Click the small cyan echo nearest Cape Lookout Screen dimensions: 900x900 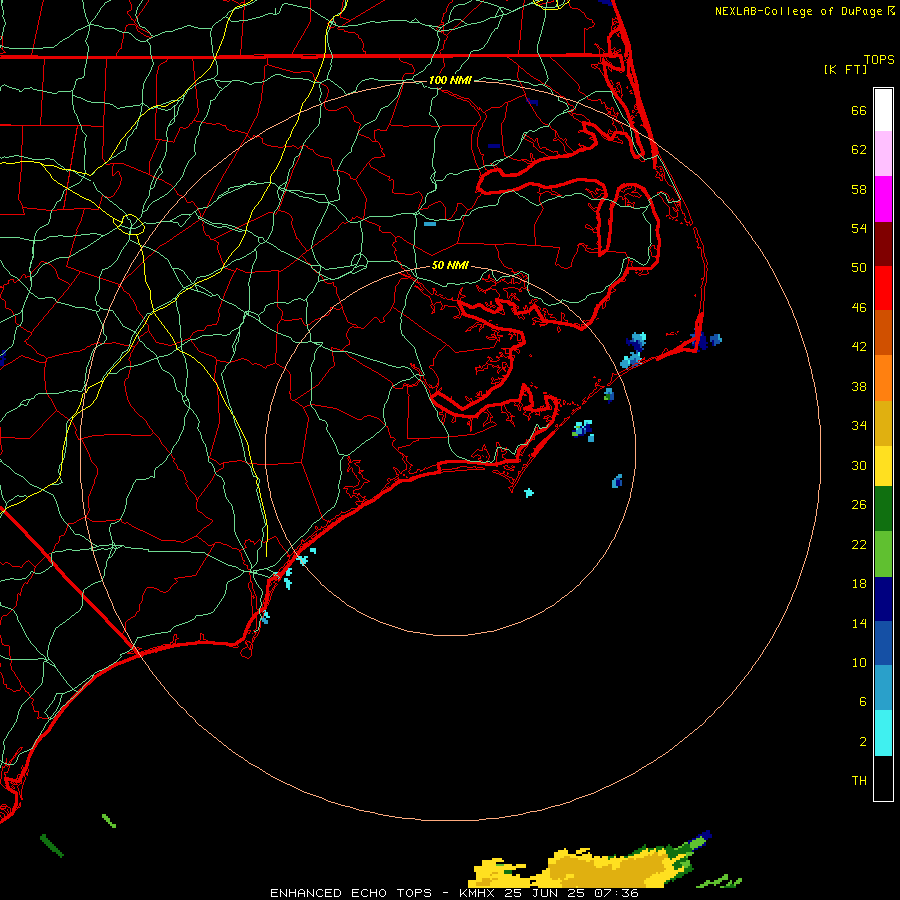529,492
